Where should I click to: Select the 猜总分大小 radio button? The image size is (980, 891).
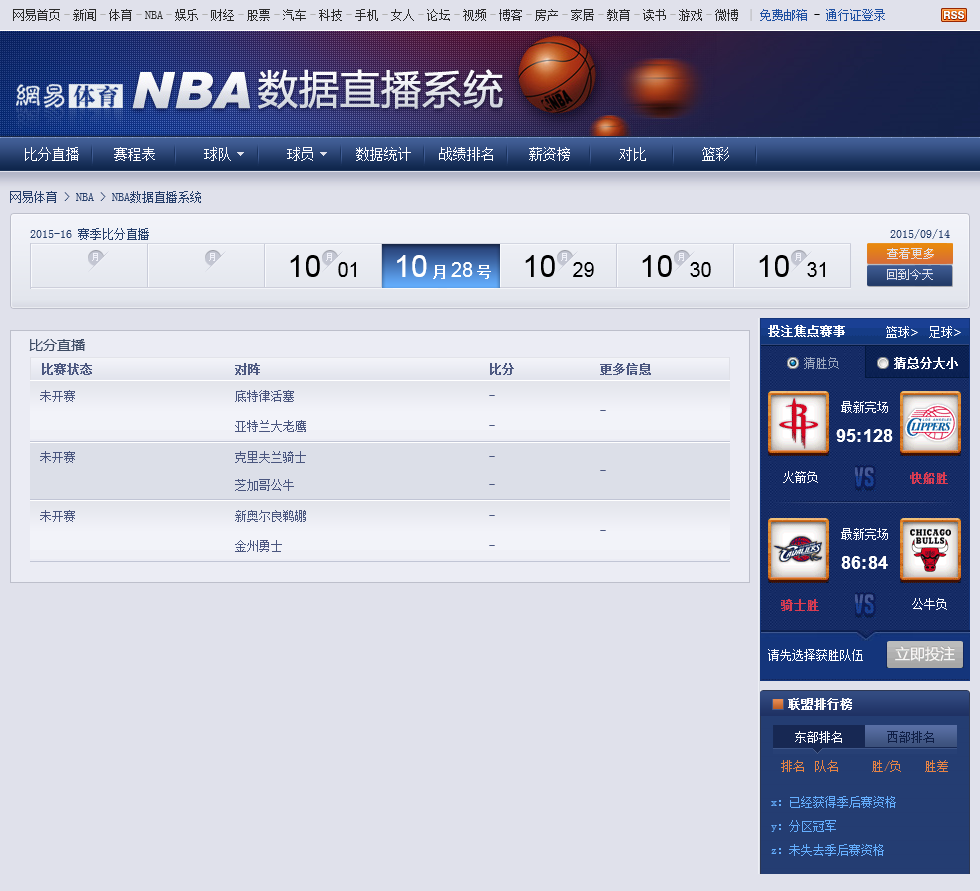coord(882,363)
